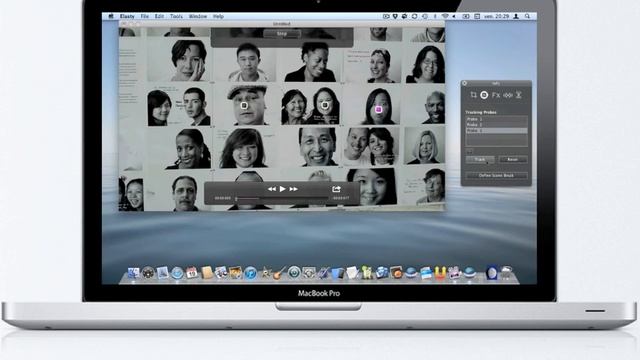Click the play button in playback bar
The height and width of the screenshot is (360, 640).
click(282, 189)
